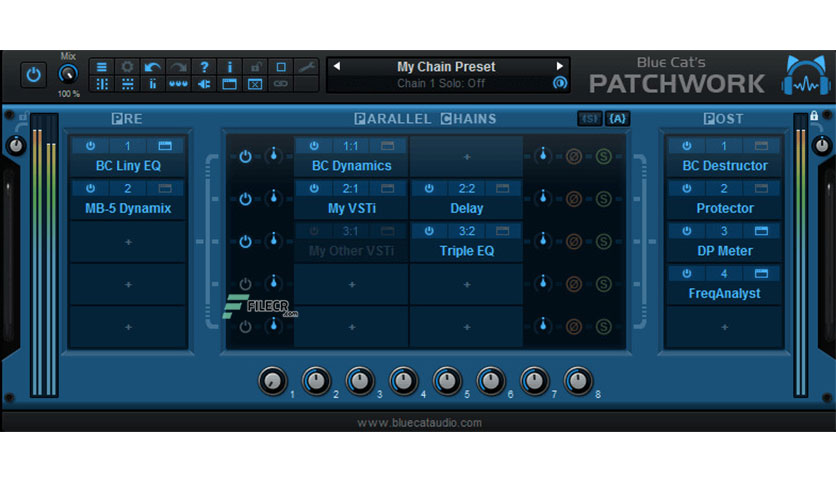Toggle phase invert on chain 2 row
Viewport: 836px width, 484px height.
click(x=574, y=199)
